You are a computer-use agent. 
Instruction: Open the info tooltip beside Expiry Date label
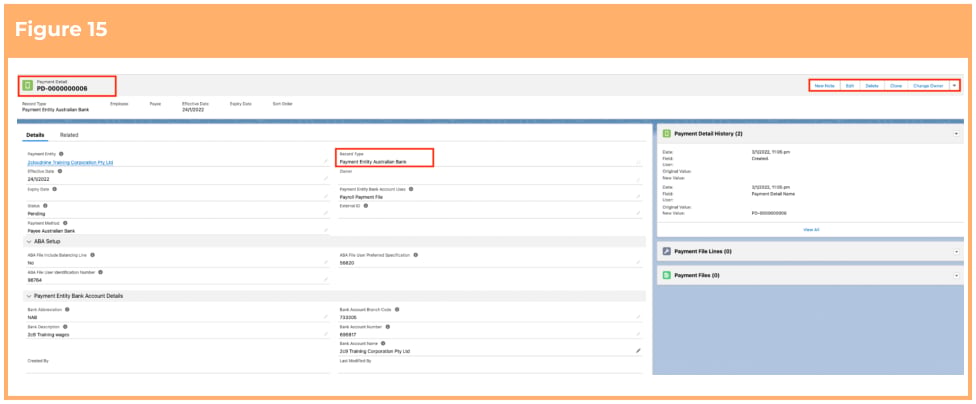55,188
